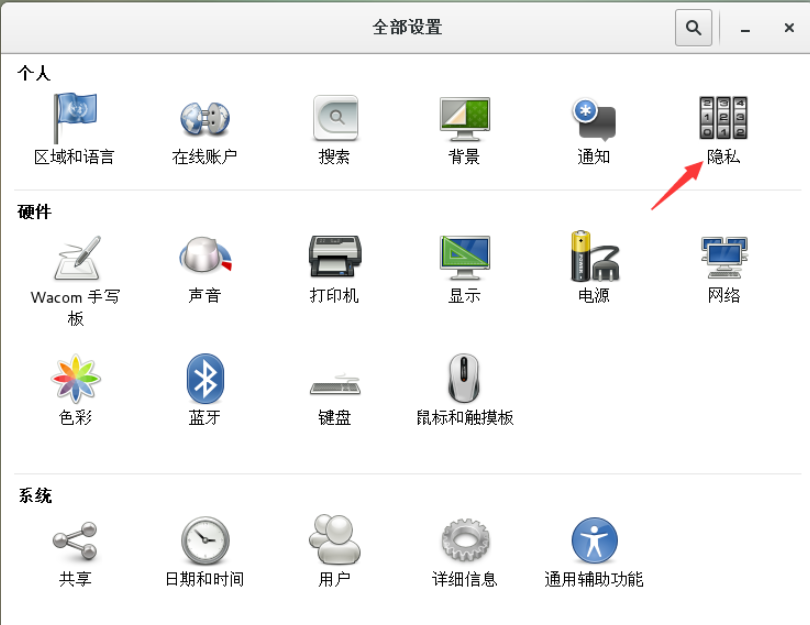Open the 用户 users icon
The width and height of the screenshot is (810, 625).
pos(335,539)
